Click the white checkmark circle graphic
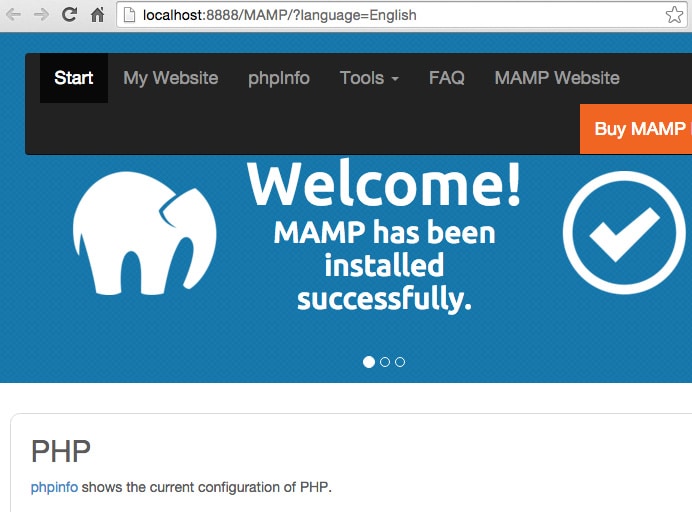 pyautogui.click(x=624, y=233)
